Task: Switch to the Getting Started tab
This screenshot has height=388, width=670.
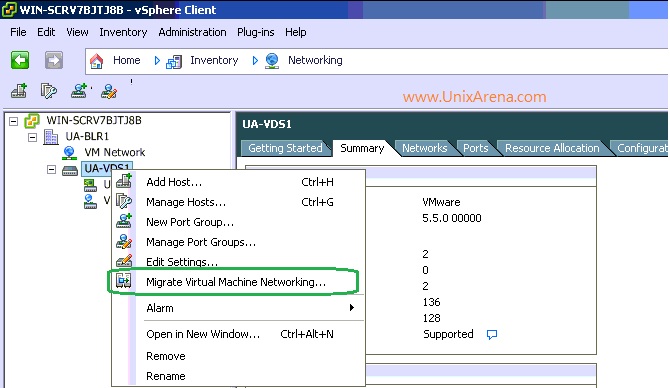Action: click(285, 148)
